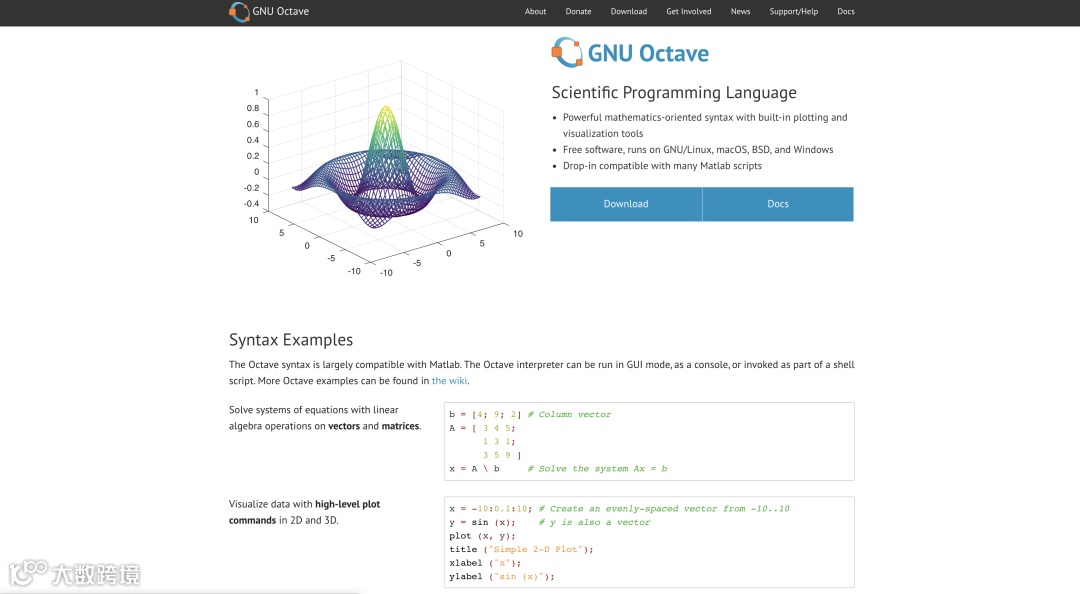
Task: Click the blue Download button
Action: (x=626, y=204)
